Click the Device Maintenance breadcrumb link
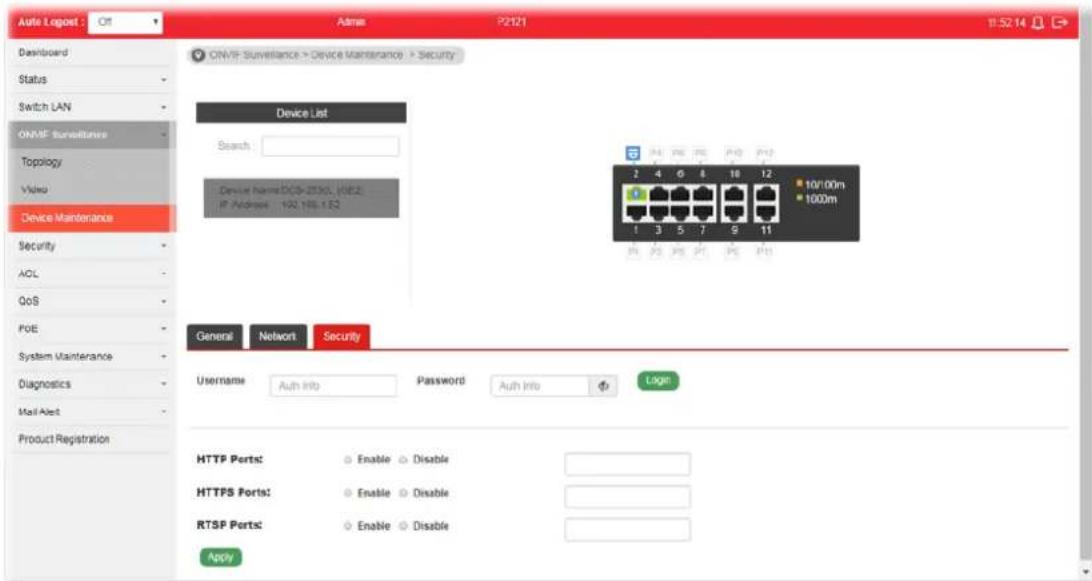1092x581 pixels. pyautogui.click(x=357, y=55)
